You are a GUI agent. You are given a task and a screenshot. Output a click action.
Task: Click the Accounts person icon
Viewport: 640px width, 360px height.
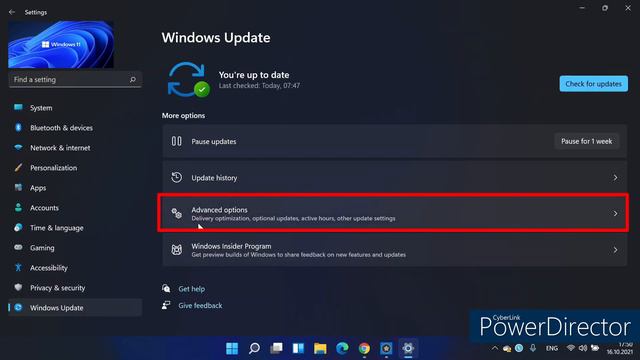pyautogui.click(x=18, y=207)
